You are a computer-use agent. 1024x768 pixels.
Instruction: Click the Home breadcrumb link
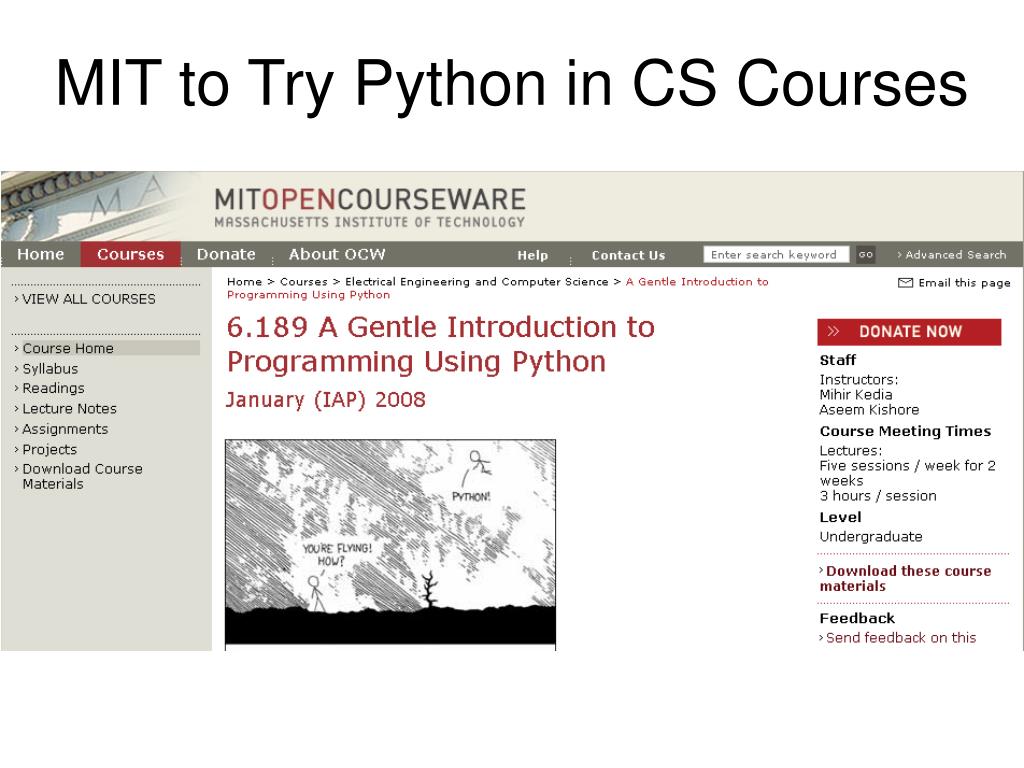pos(244,281)
